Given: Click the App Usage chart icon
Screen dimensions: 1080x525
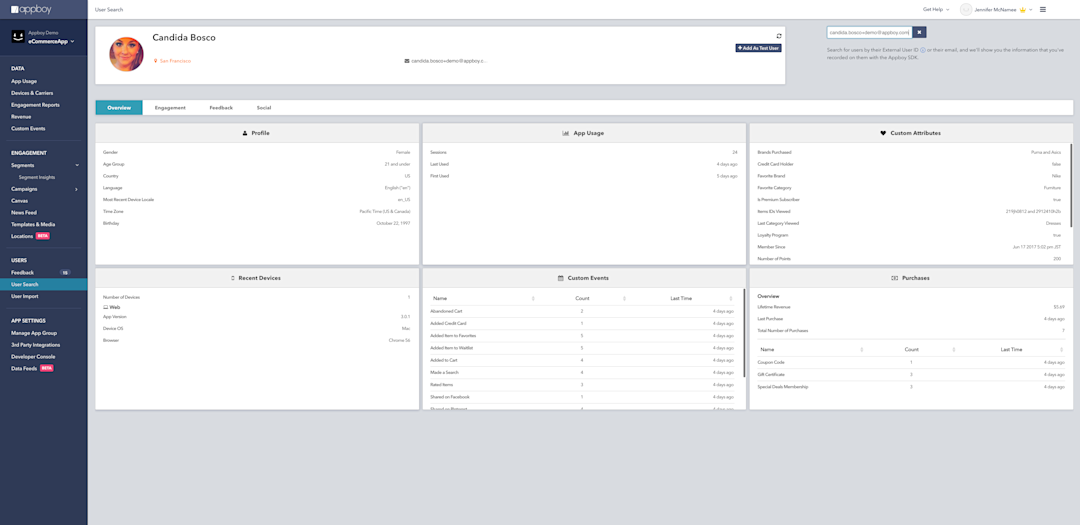Looking at the screenshot, I should point(565,133).
